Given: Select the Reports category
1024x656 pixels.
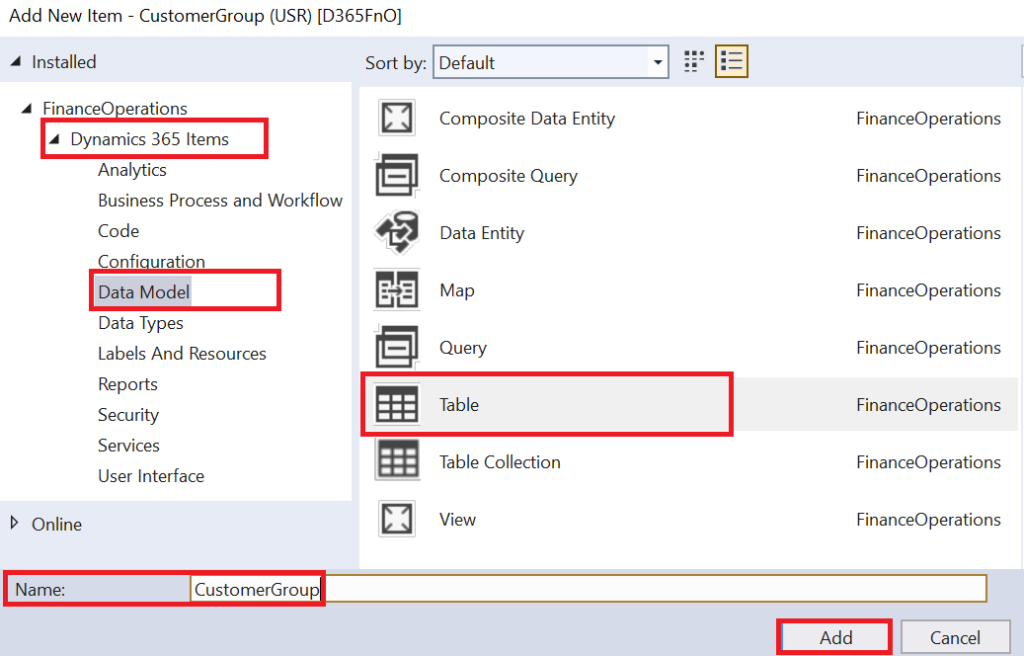Looking at the screenshot, I should [128, 384].
